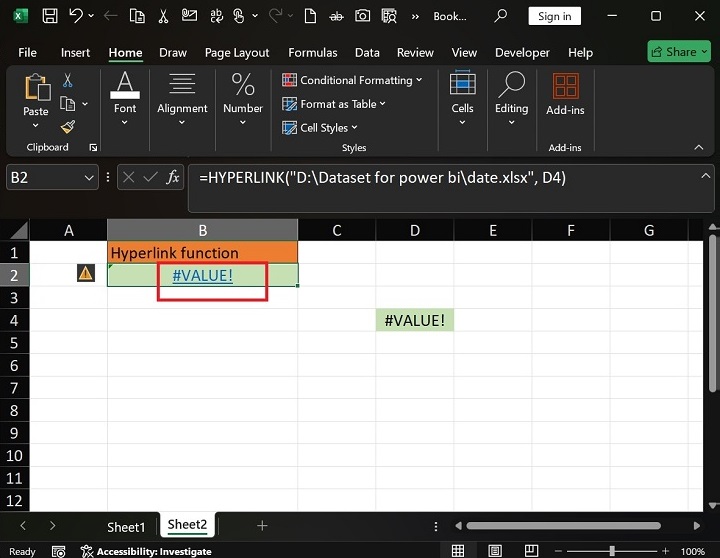Screen dimensions: 720x558
Task: Enable Page Break Preview view
Action: pyautogui.click(x=528, y=551)
